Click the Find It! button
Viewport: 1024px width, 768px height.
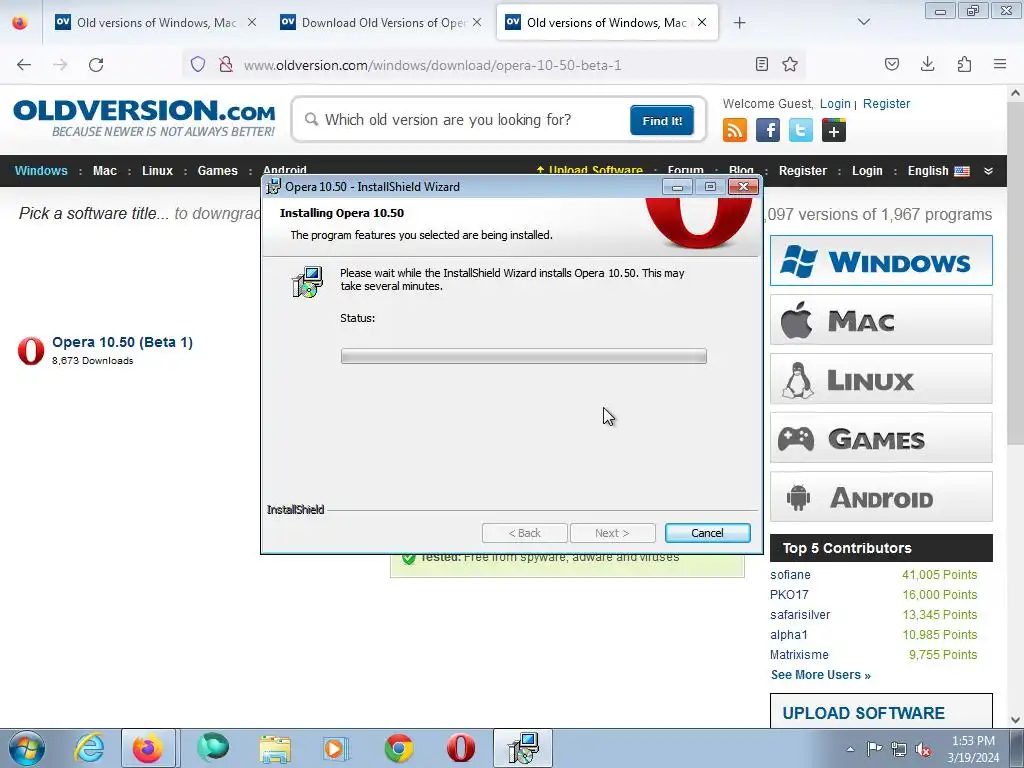click(662, 121)
